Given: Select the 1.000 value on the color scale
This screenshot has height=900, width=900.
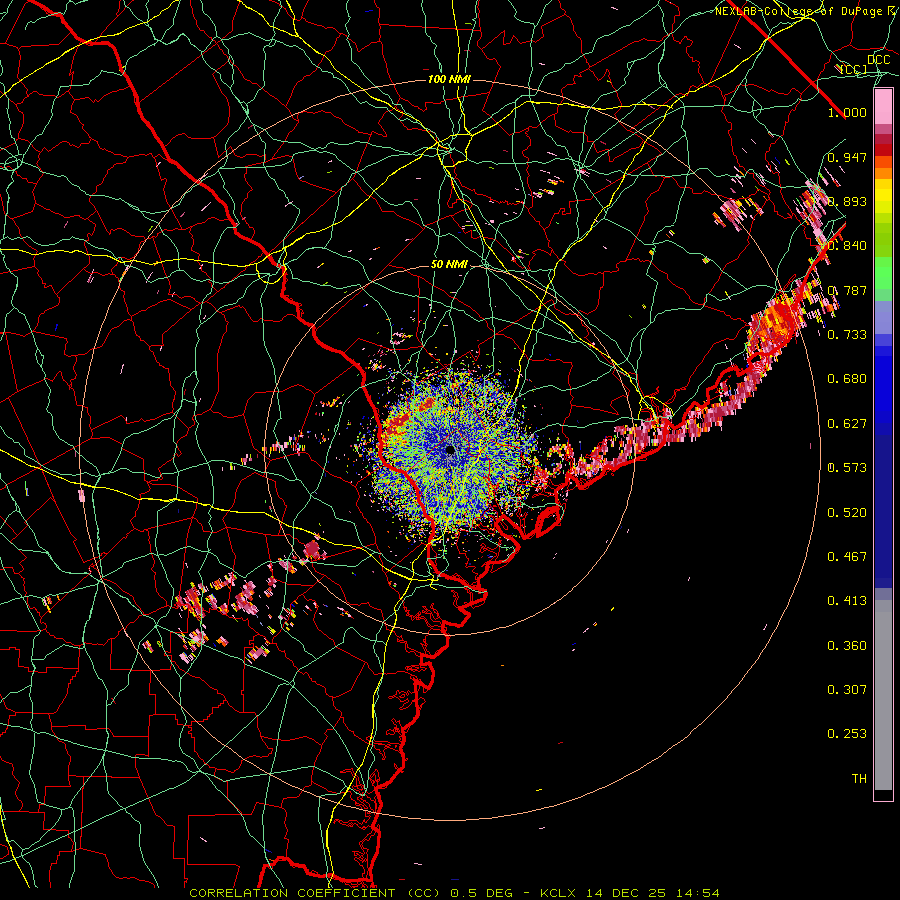Looking at the screenshot, I should pos(847,113).
